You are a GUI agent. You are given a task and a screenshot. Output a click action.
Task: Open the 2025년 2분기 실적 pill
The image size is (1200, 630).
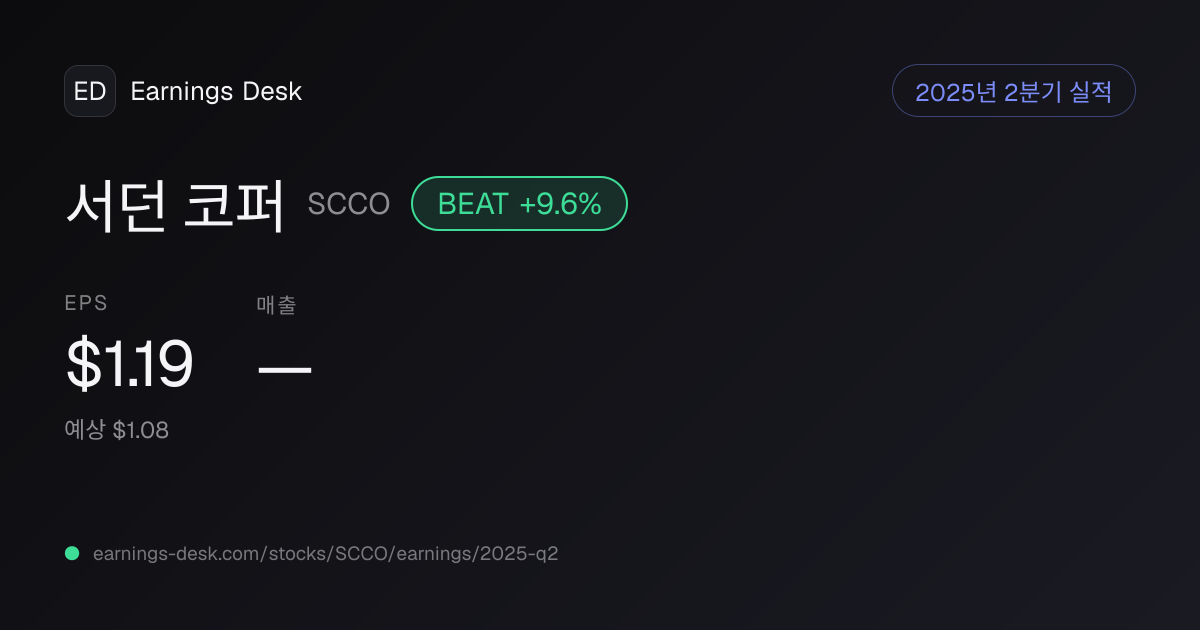[x=1013, y=91]
